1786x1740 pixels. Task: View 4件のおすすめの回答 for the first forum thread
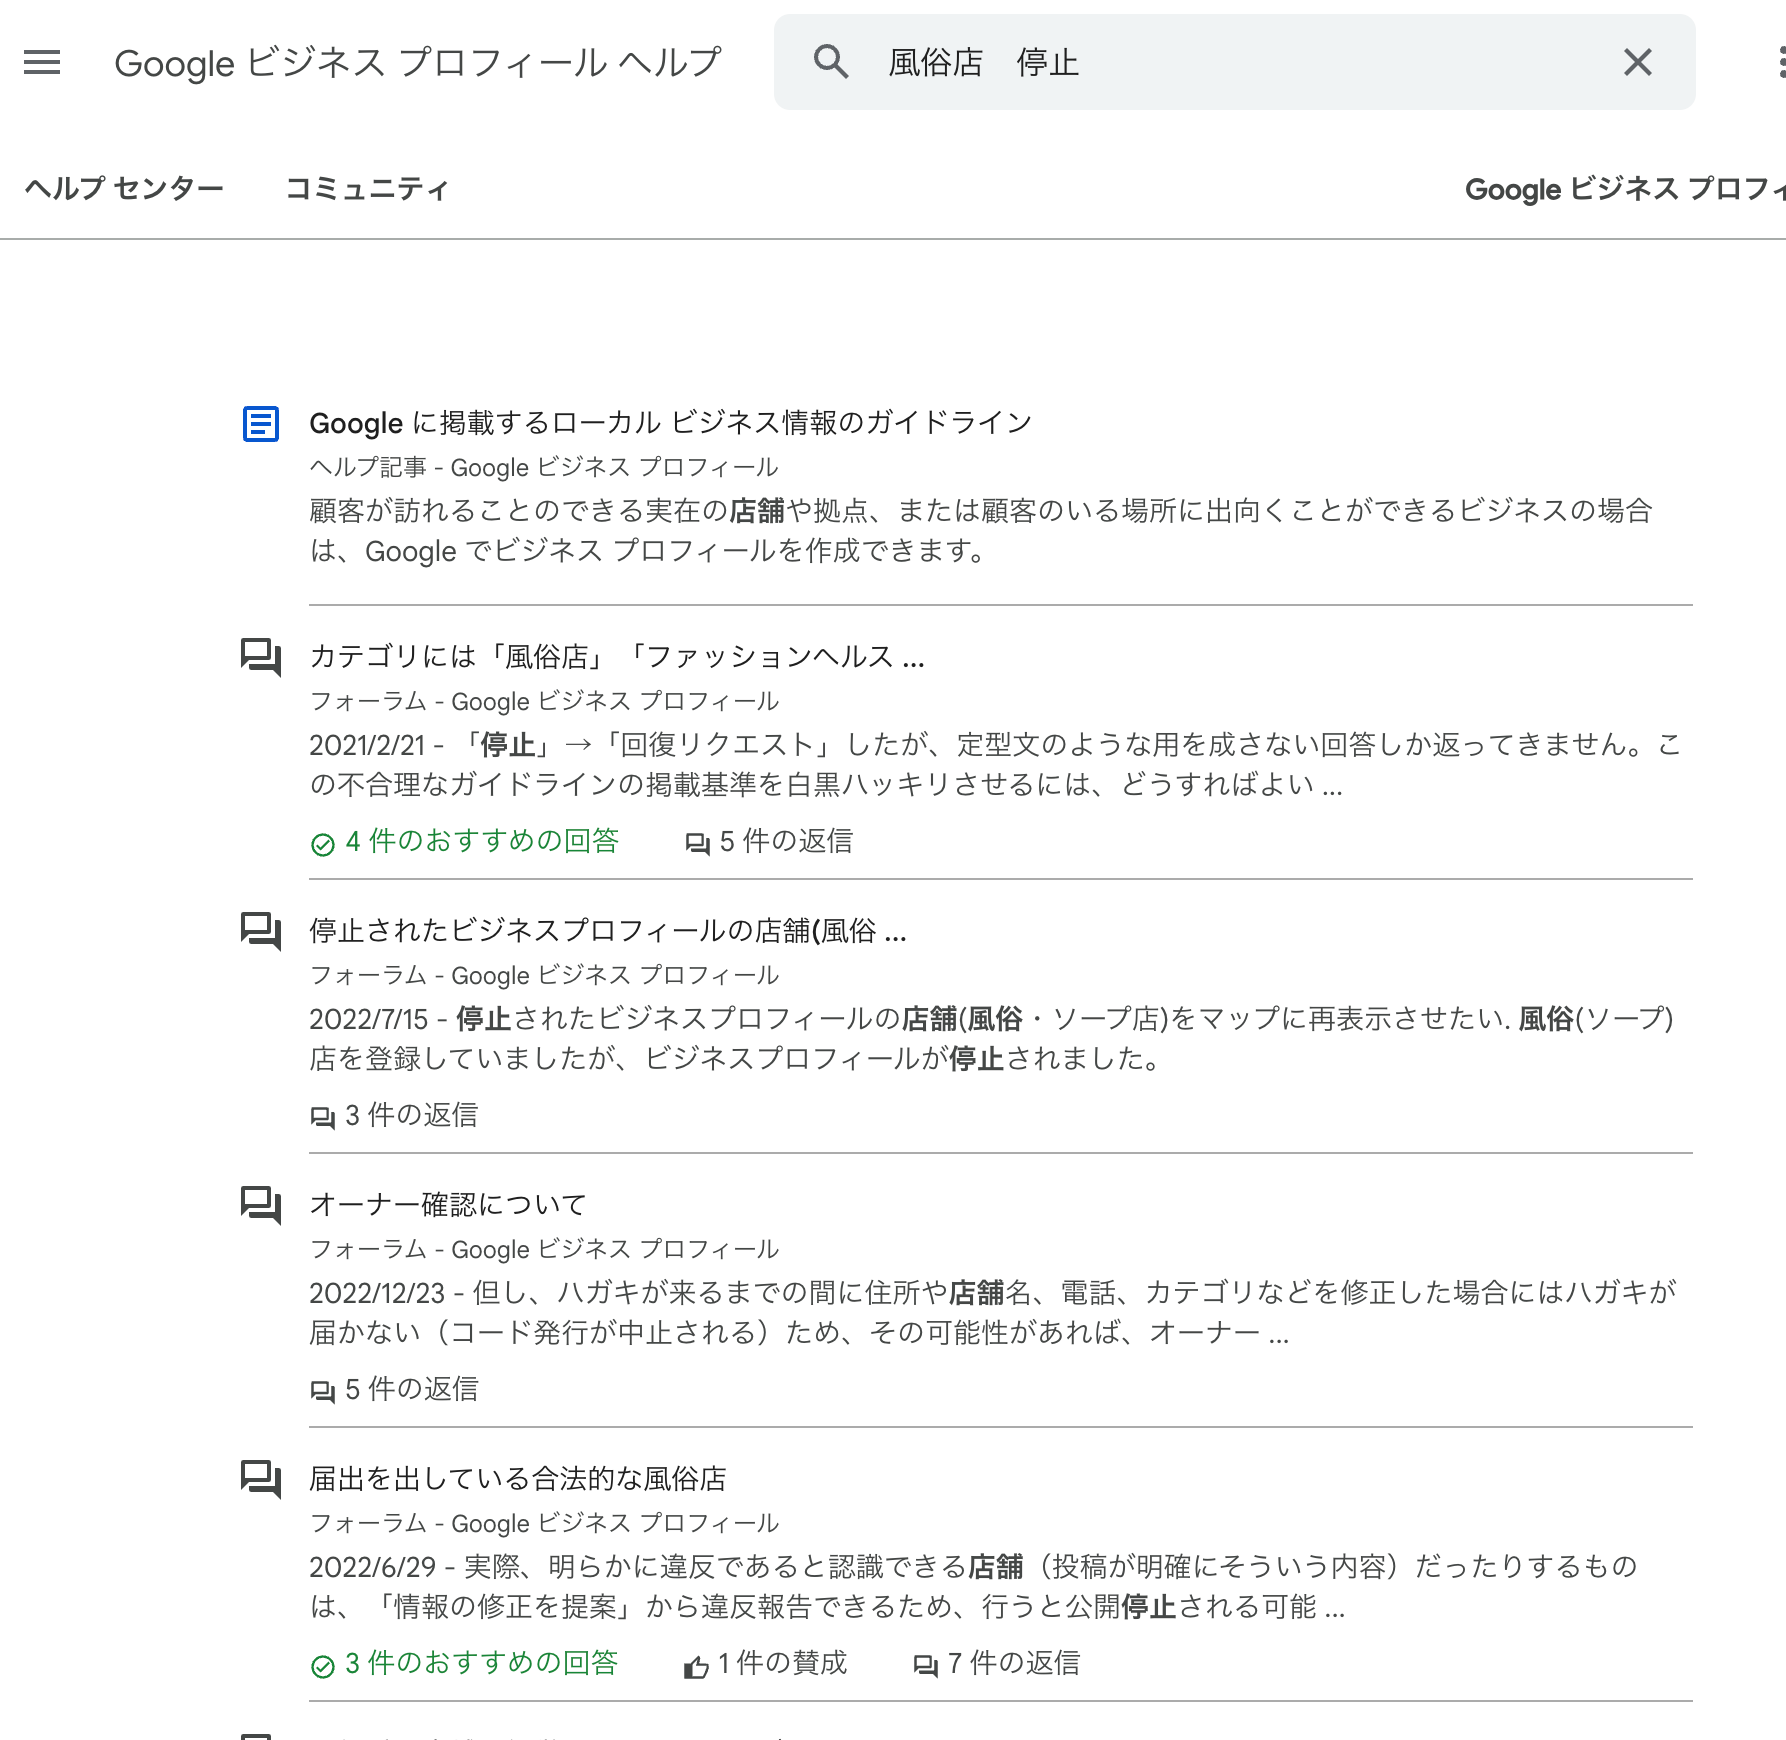point(466,841)
